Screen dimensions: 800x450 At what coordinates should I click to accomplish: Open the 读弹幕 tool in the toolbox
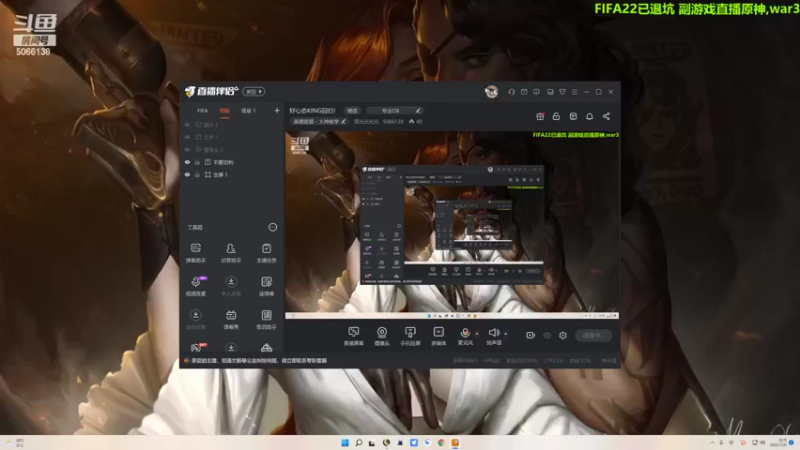[x=266, y=286]
